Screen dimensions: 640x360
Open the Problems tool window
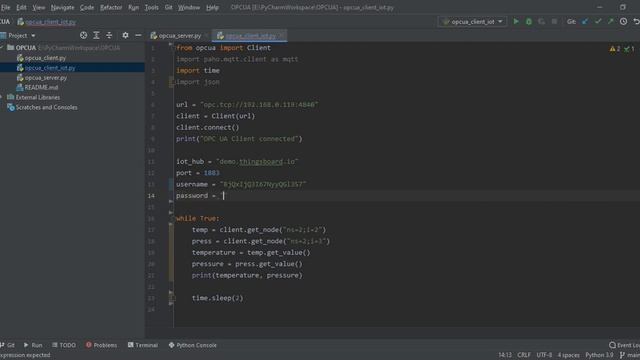(101, 345)
